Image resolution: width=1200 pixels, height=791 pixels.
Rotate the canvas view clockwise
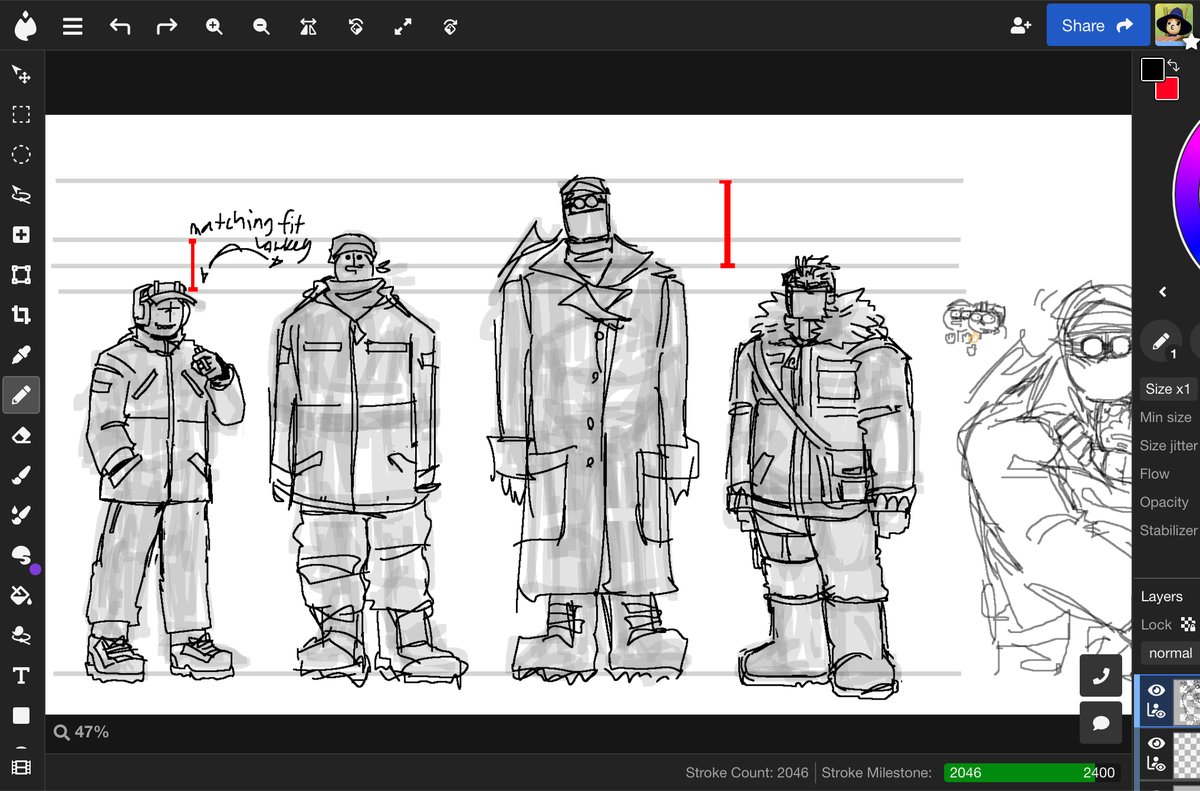pyautogui.click(x=450, y=27)
